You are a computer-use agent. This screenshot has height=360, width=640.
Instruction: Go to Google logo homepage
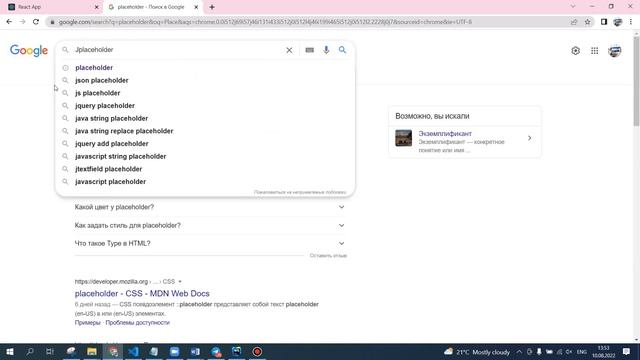(29, 51)
